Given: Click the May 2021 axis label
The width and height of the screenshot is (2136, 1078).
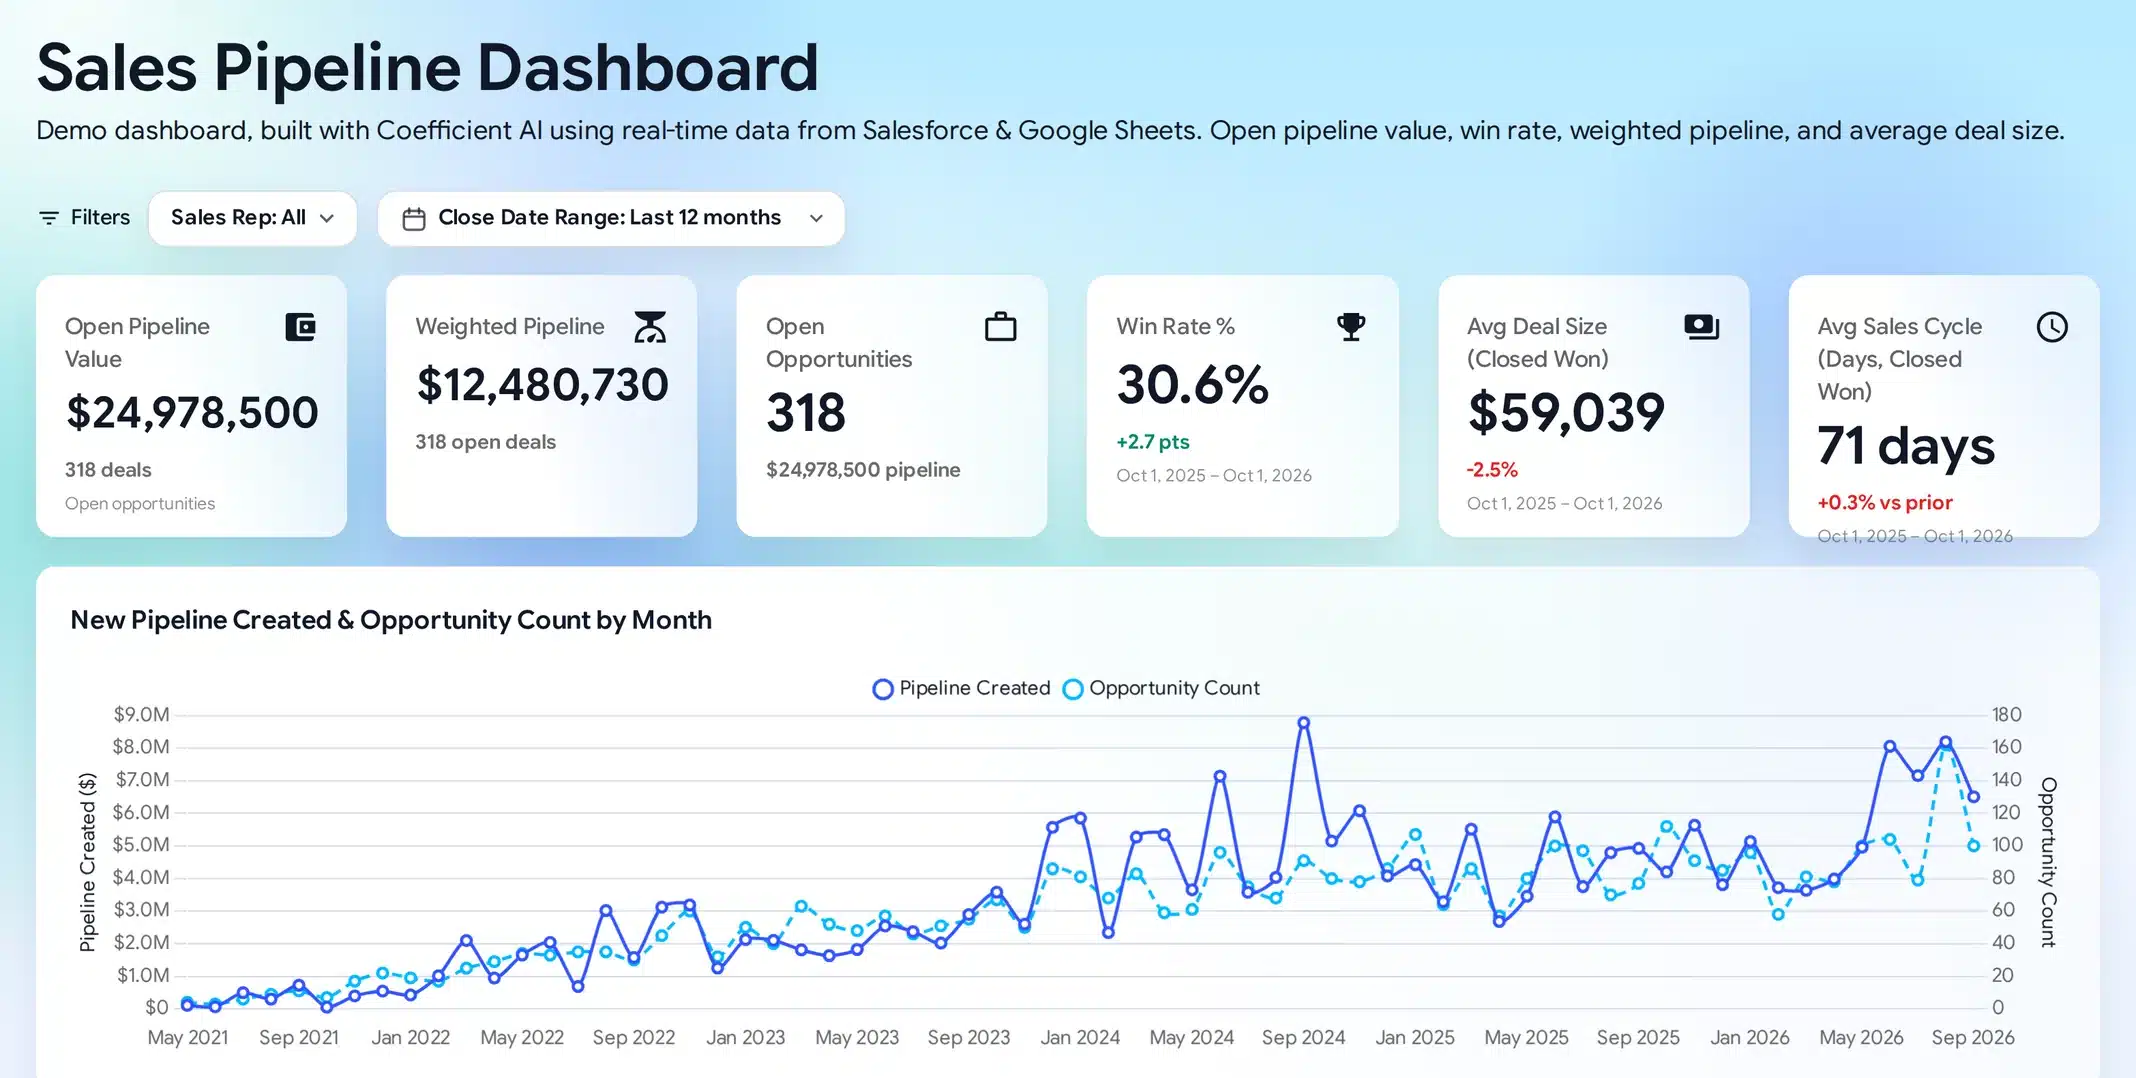Looking at the screenshot, I should point(188,1038).
